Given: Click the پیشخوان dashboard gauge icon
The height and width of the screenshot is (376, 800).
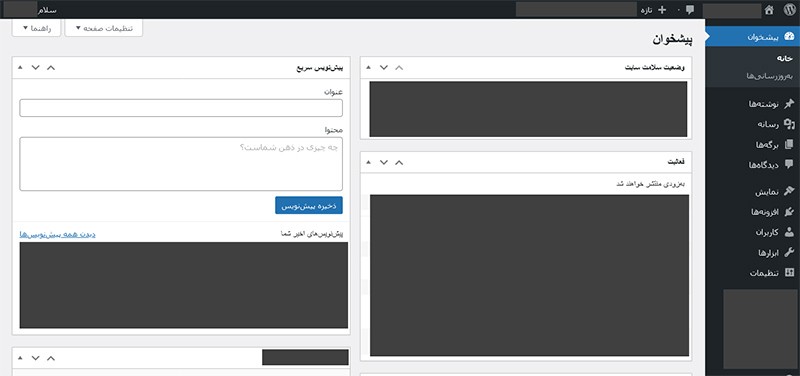Looking at the screenshot, I should [789, 37].
